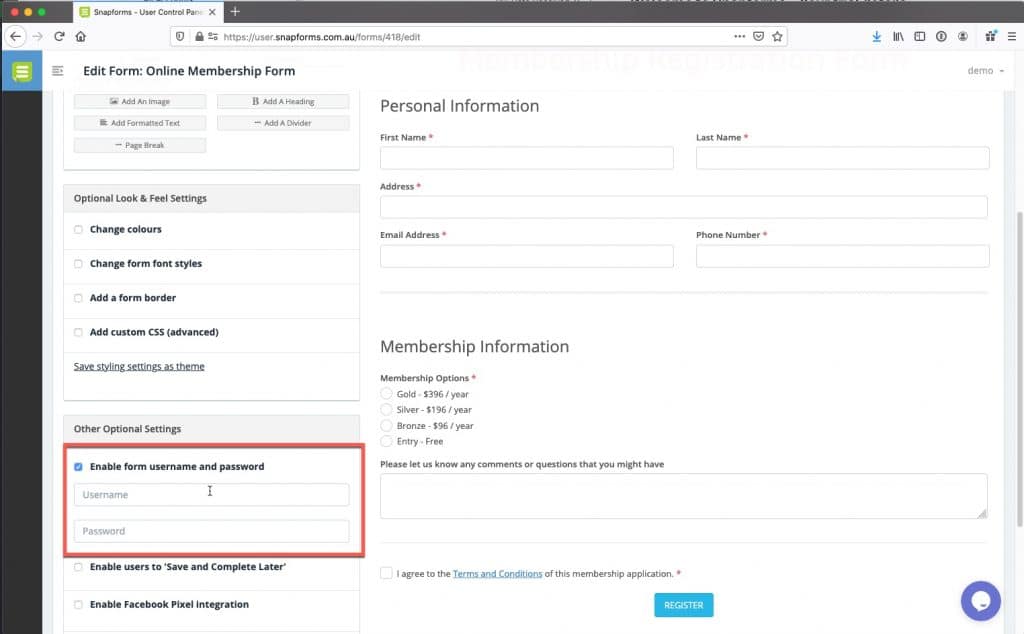Enable the Change colours checkbox
This screenshot has height=634, width=1024.
(x=78, y=229)
